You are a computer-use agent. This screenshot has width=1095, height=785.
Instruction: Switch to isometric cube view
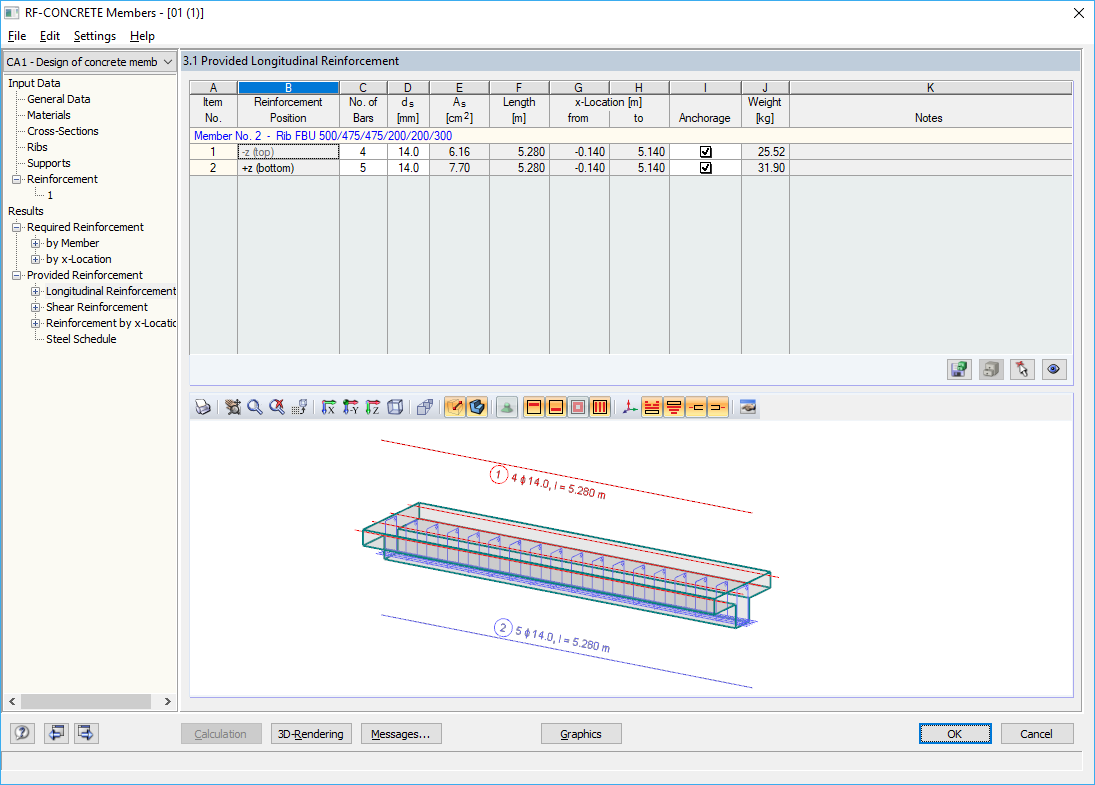pyautogui.click(x=395, y=407)
